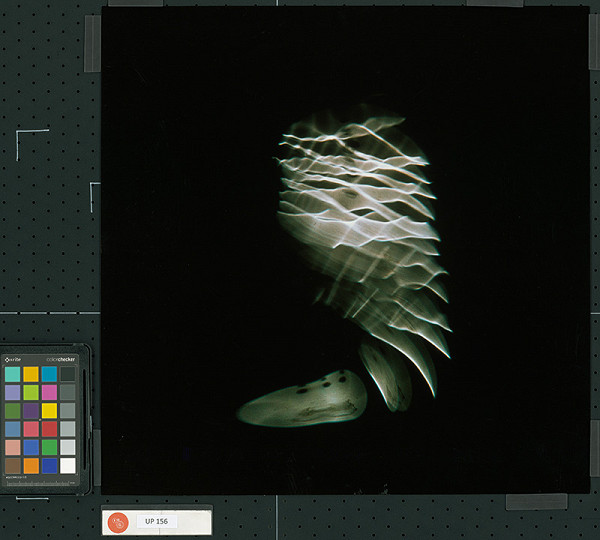600x540 pixels.
Task: Pick the cyan swatch in the top row
Action: [x=49, y=374]
